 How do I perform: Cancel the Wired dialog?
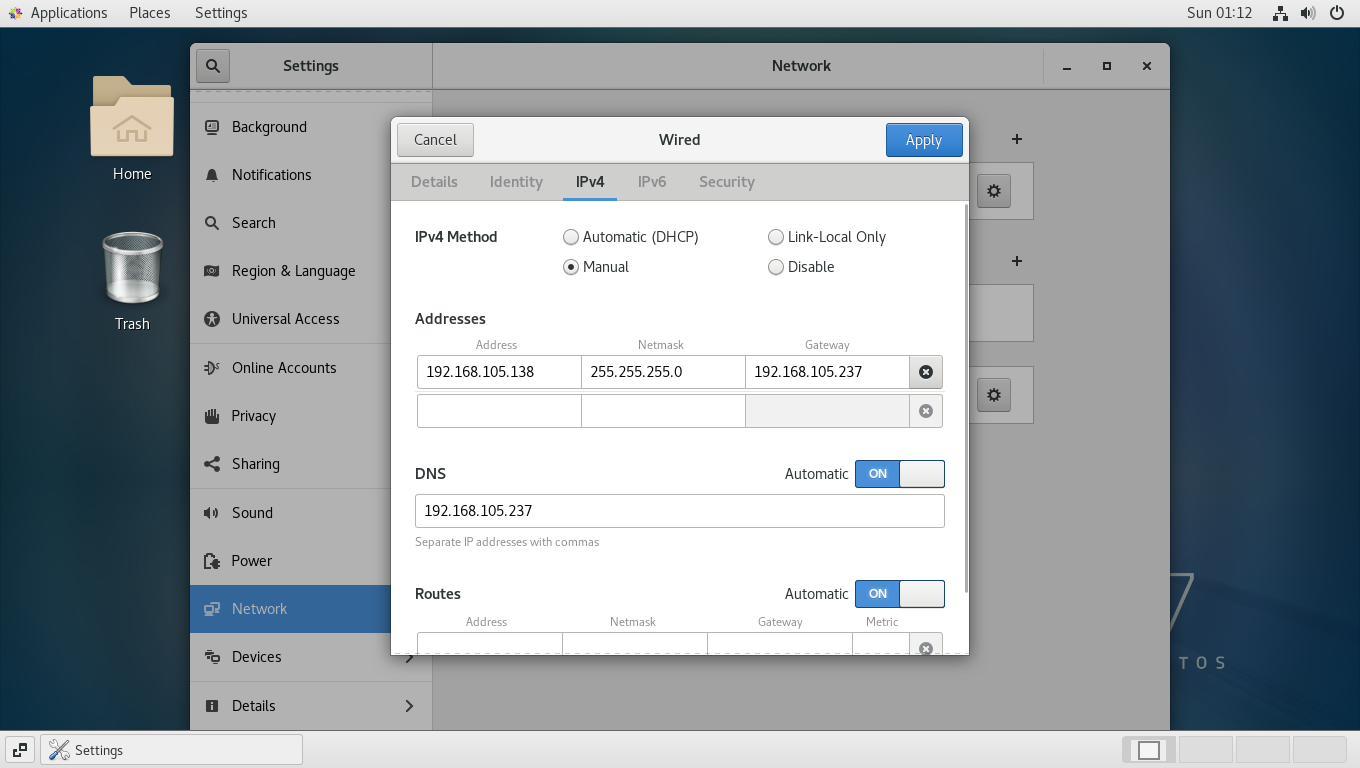[x=435, y=140]
